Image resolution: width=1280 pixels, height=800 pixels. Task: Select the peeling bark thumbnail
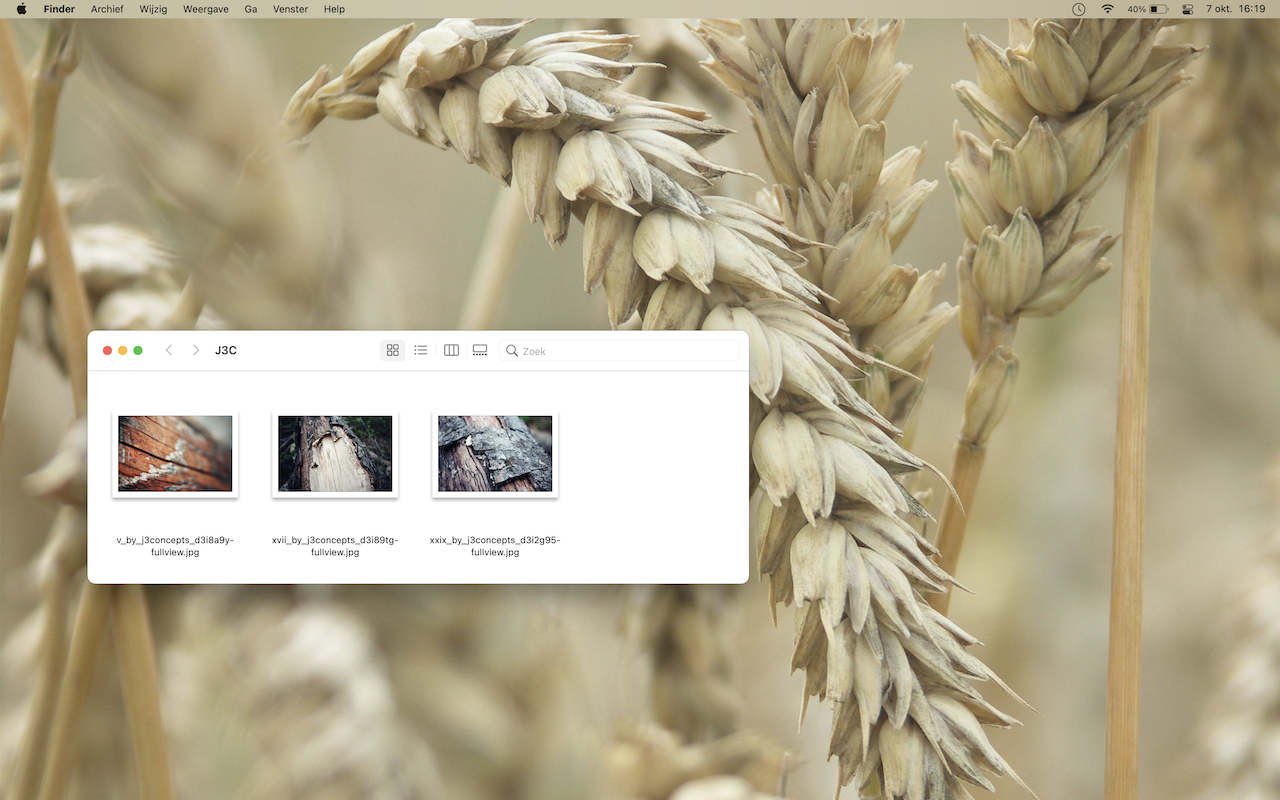[x=495, y=454]
